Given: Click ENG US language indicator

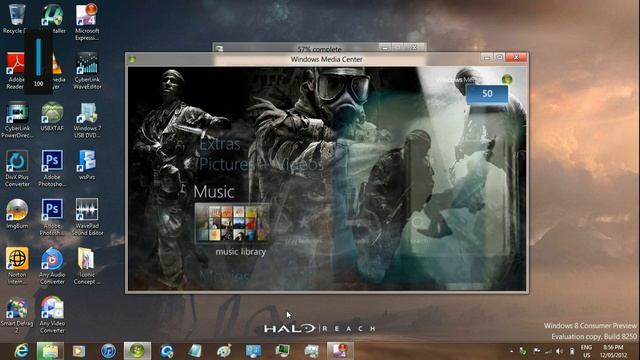Looking at the screenshot, I should click(587, 351).
